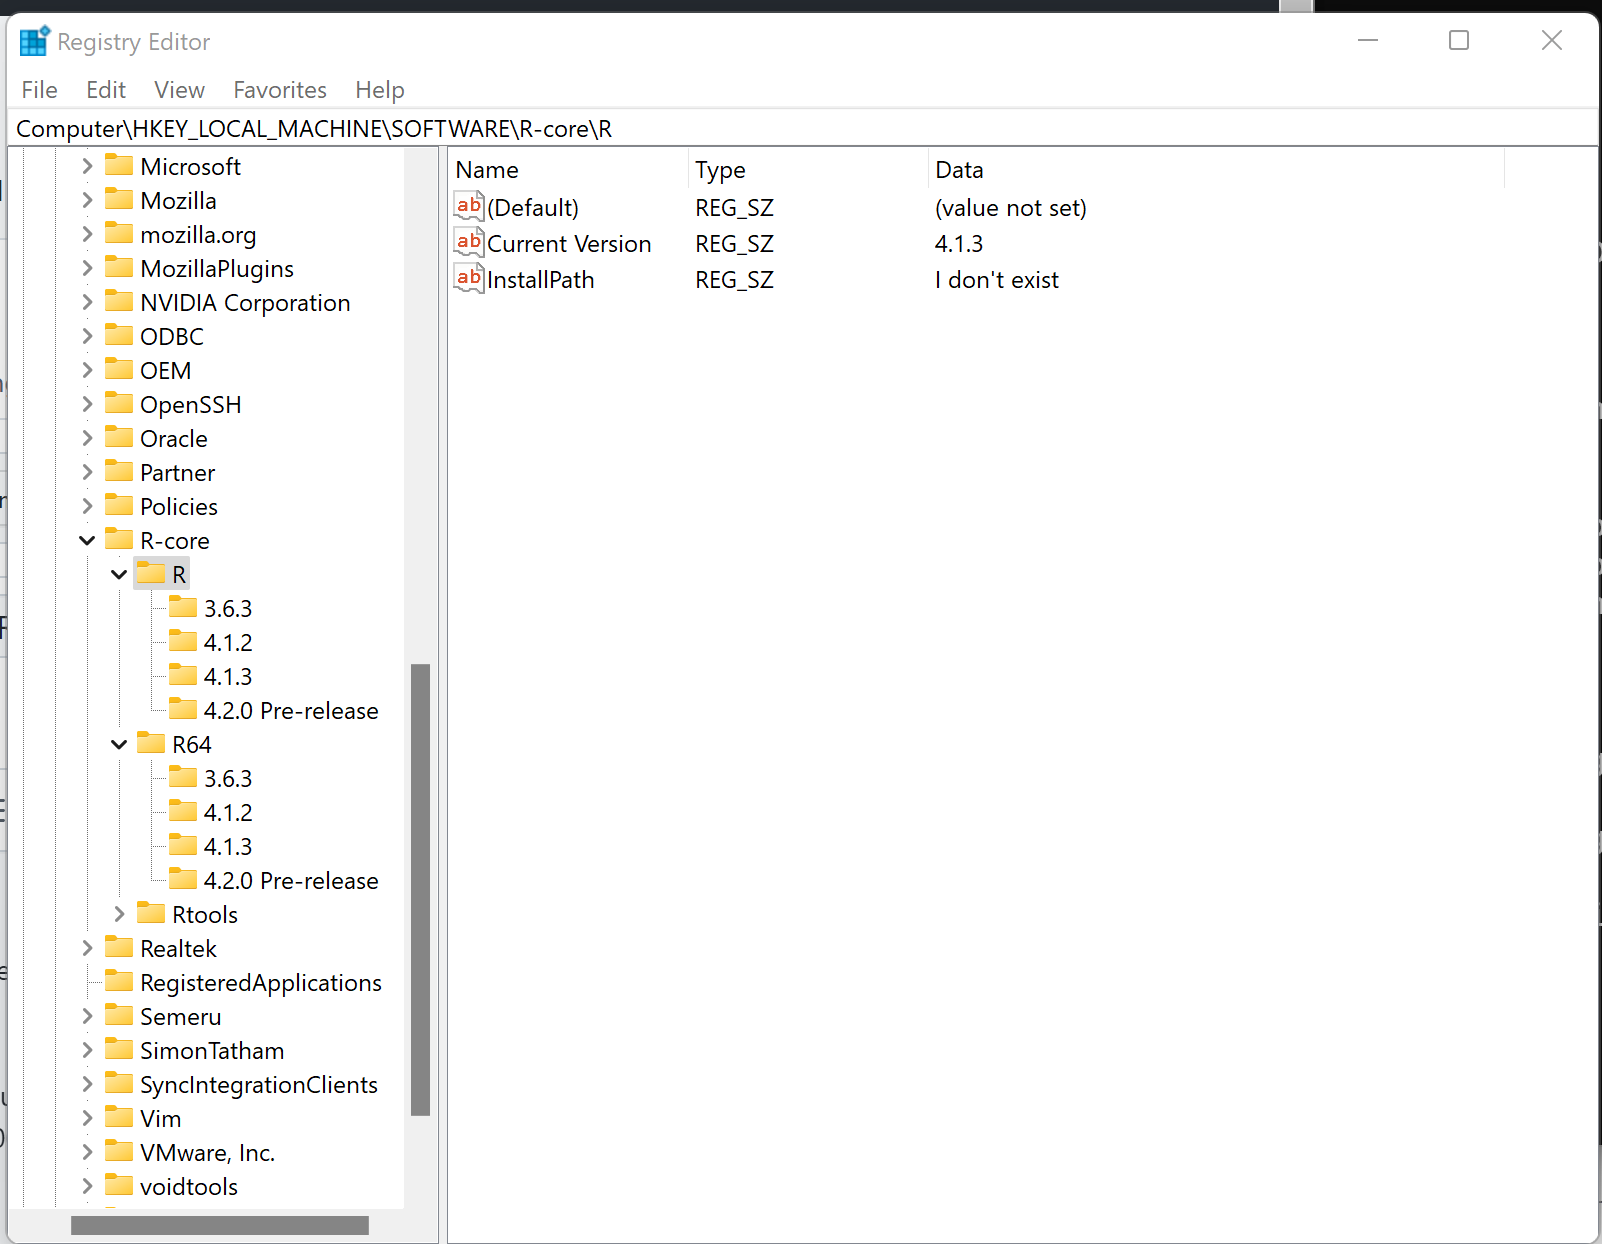Click the R64 folder icon

tap(152, 743)
